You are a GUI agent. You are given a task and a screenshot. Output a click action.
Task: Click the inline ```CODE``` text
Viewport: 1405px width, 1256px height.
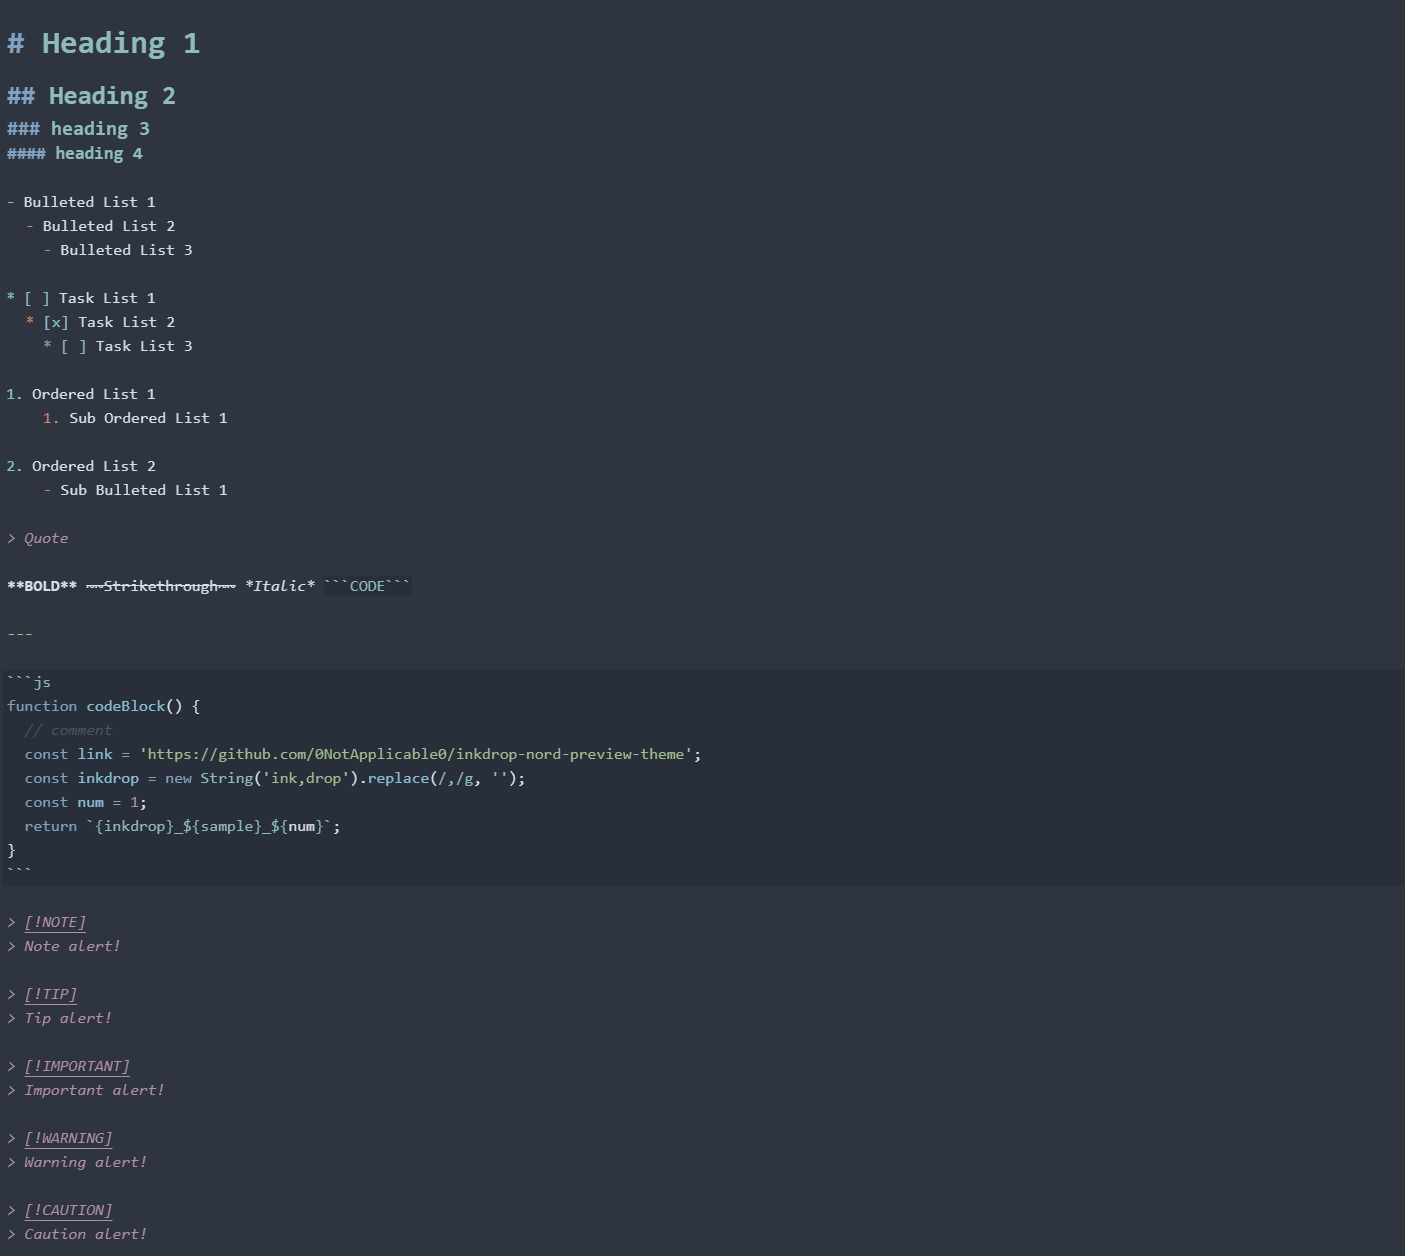click(x=367, y=586)
